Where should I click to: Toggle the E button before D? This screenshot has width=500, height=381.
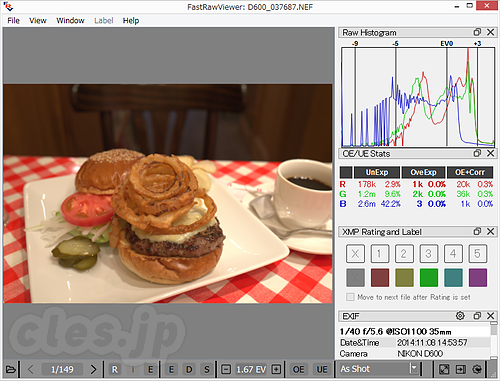point(171,369)
